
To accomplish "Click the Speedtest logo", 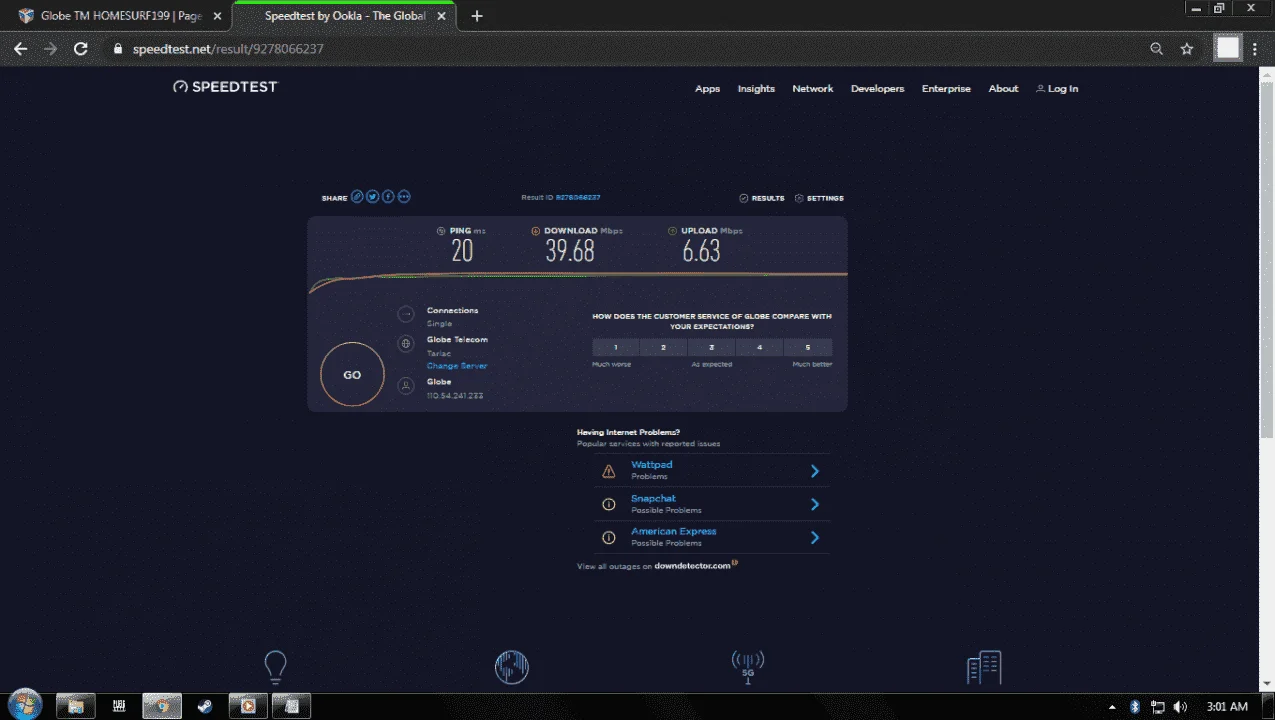I will [225, 87].
